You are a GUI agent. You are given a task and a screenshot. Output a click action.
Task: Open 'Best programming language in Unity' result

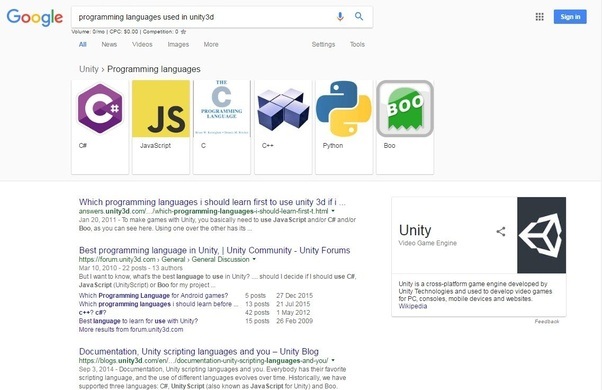(x=215, y=250)
